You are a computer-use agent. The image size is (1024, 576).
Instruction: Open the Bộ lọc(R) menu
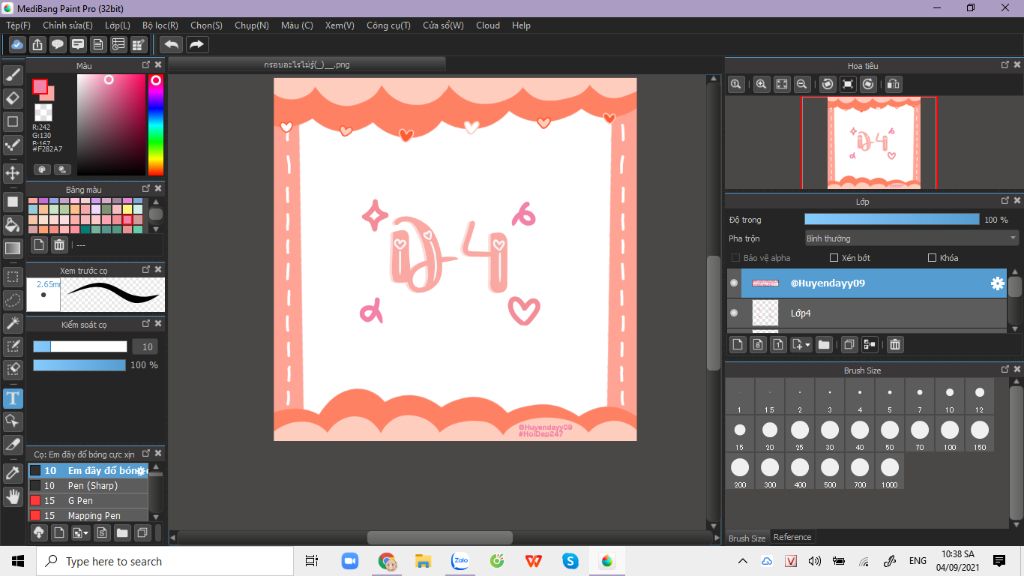point(160,25)
